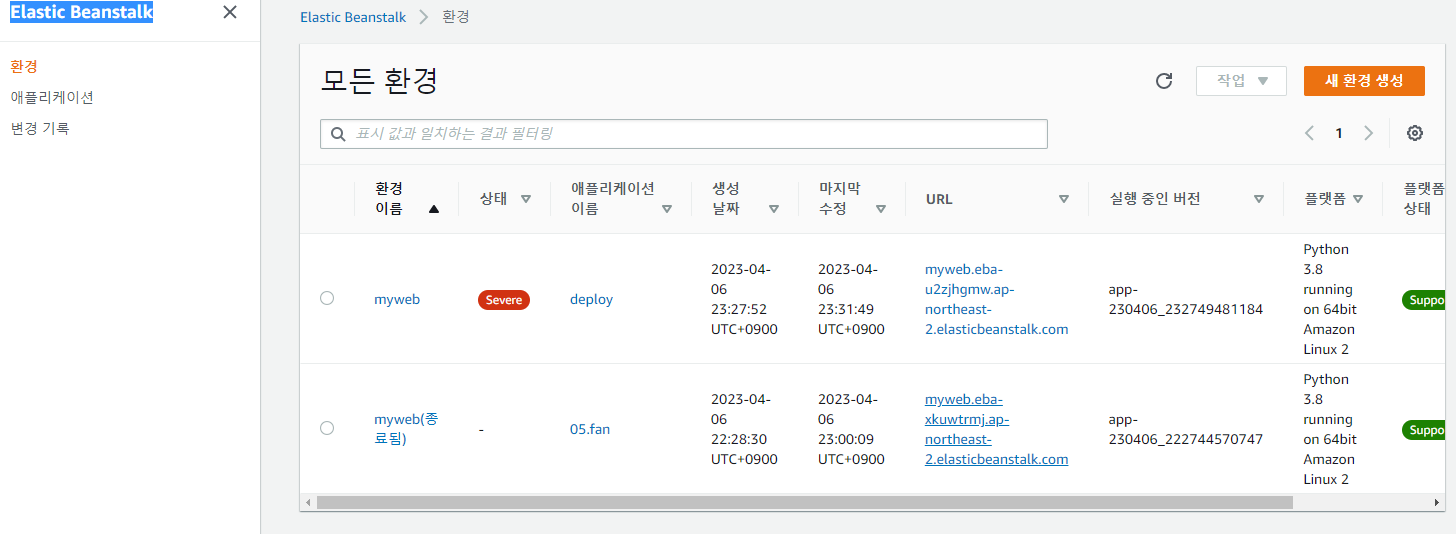Click the search magnifier icon
Image resolution: width=1456 pixels, height=534 pixels.
[337, 134]
